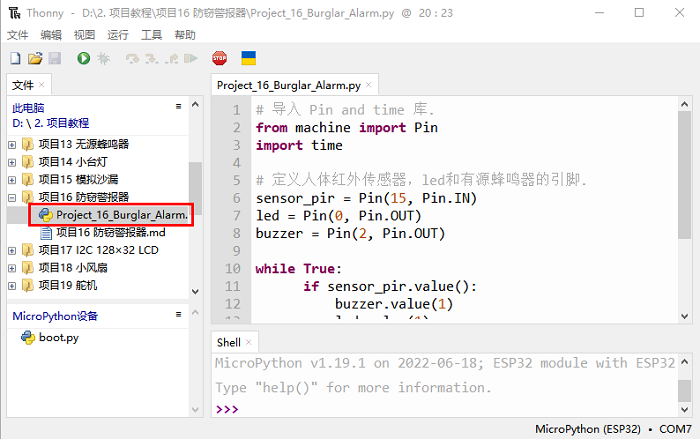Viewport: 700px width, 439px height.
Task: Open the 工具 menu
Action: pos(151,34)
